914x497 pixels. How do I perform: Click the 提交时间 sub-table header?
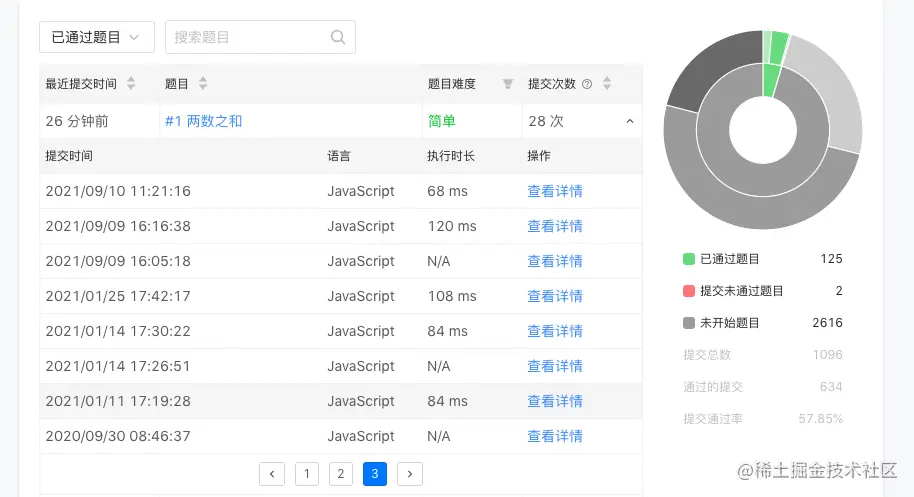[69, 156]
